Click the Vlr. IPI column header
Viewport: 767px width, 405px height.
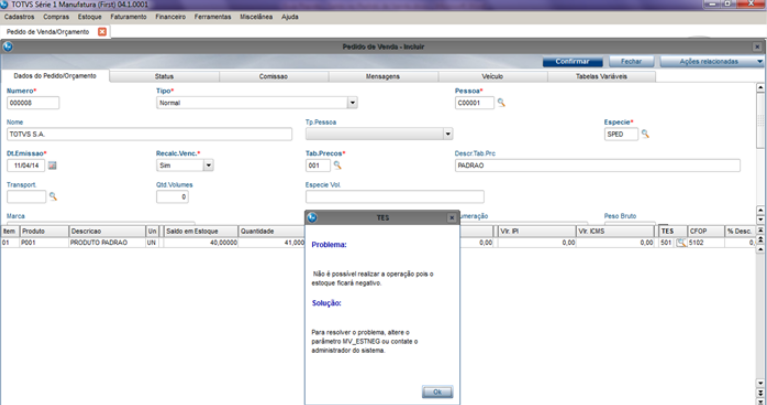pyautogui.click(x=537, y=231)
